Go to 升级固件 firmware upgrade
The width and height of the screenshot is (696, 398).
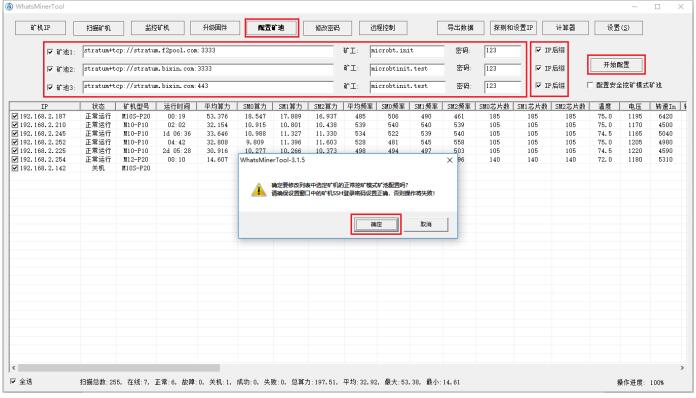[215, 28]
